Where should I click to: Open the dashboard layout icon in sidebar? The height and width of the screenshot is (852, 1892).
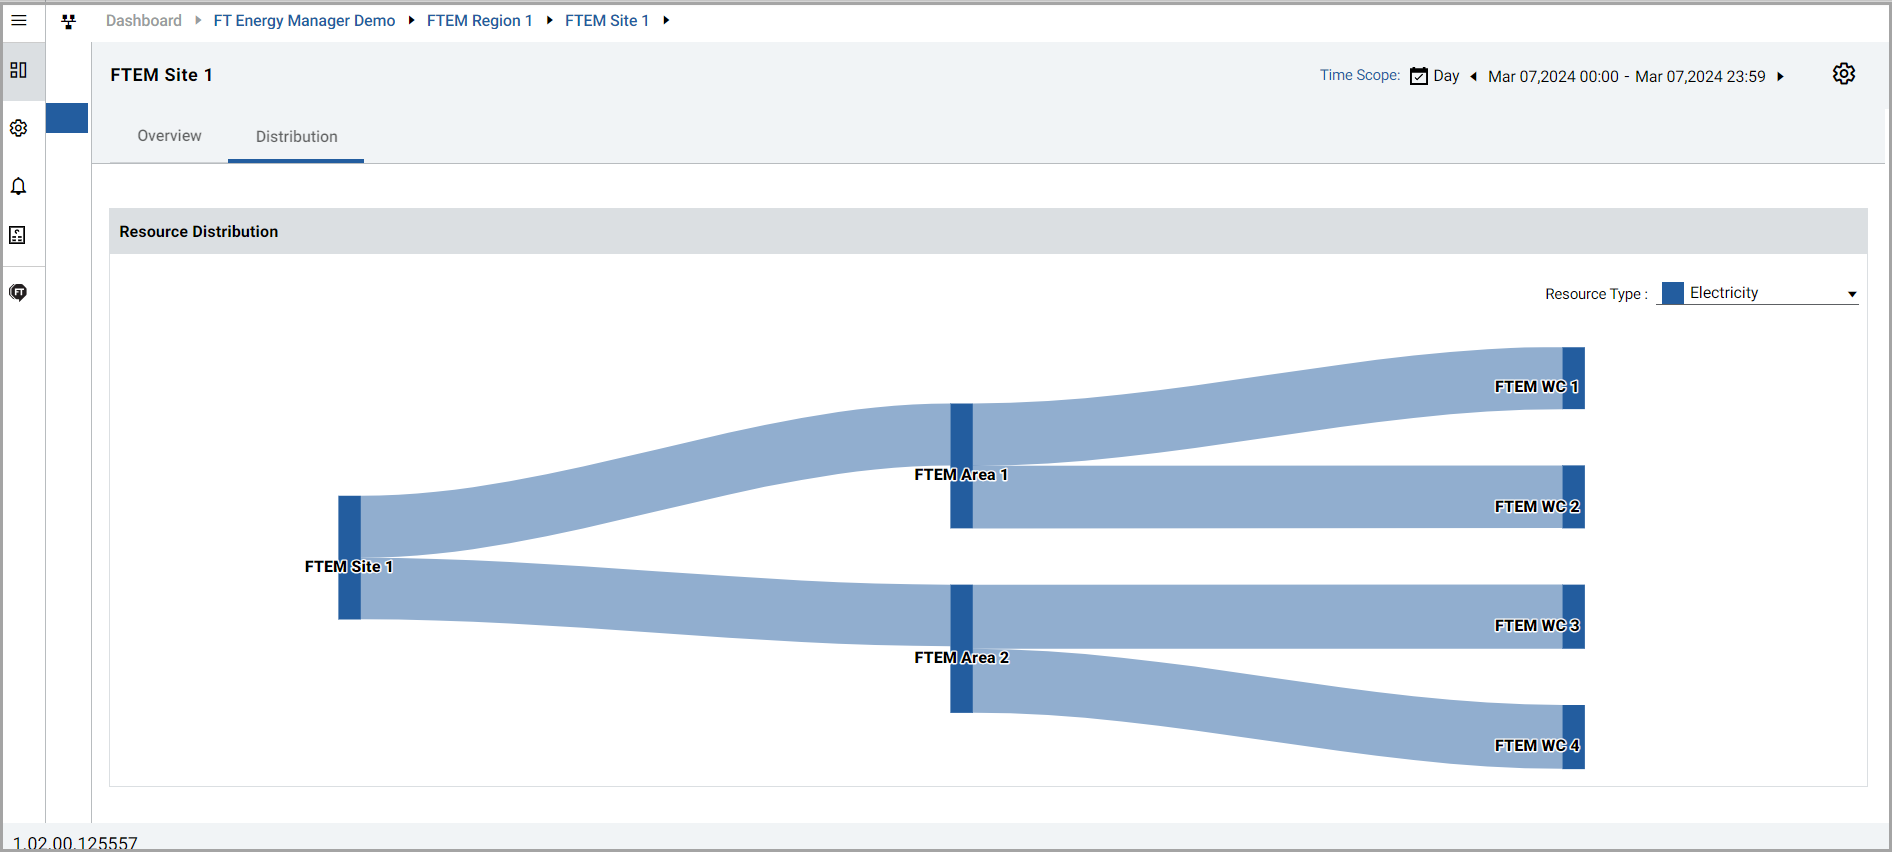coord(18,70)
